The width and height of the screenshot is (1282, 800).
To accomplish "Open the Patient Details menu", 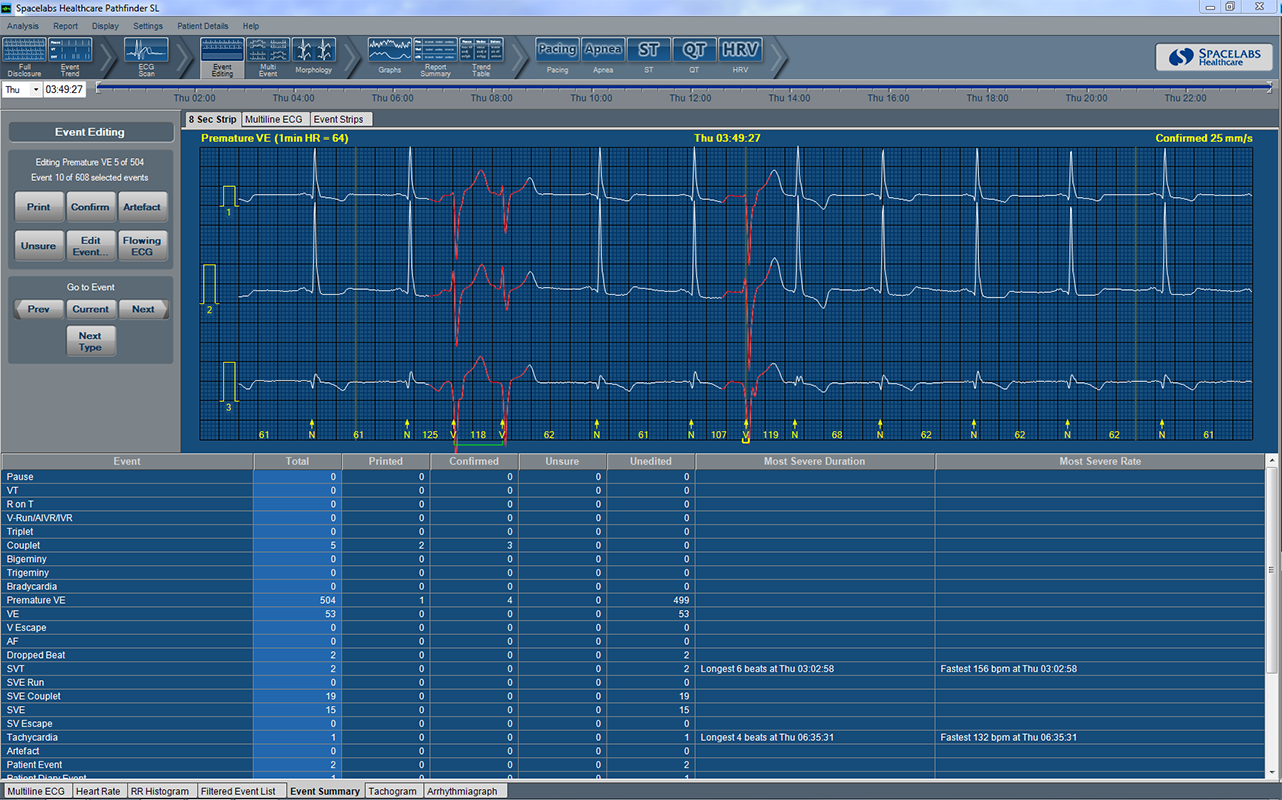I will coord(203,26).
